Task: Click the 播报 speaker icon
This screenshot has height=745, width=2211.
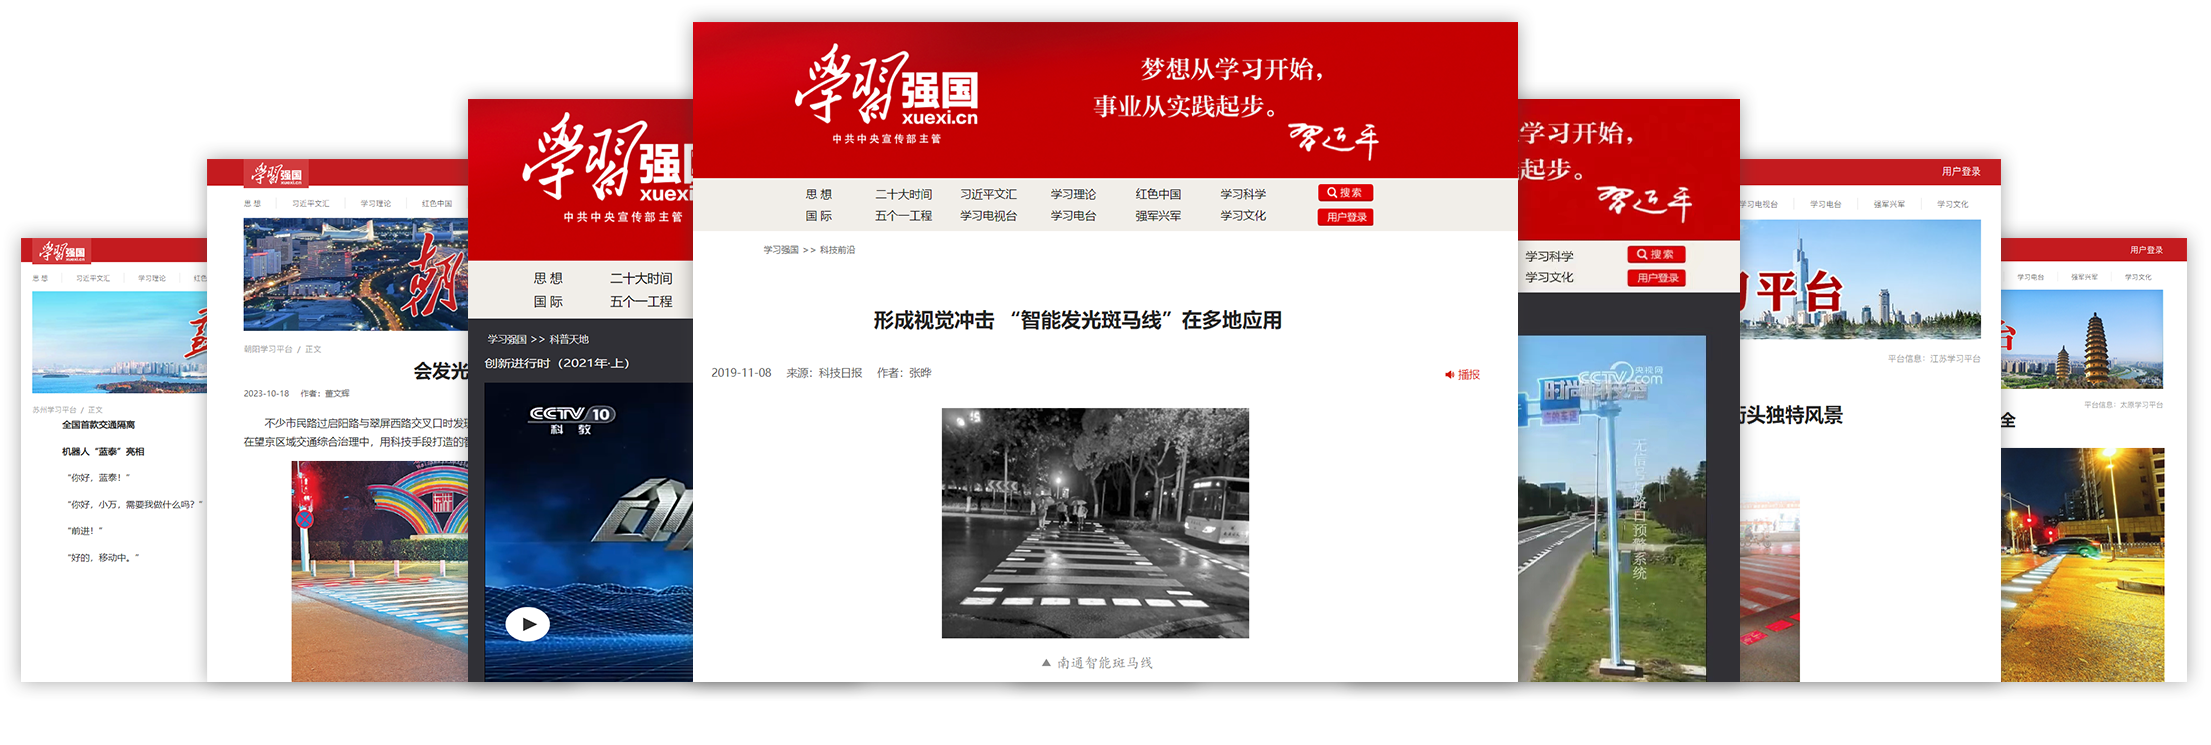Action: [x=1449, y=375]
